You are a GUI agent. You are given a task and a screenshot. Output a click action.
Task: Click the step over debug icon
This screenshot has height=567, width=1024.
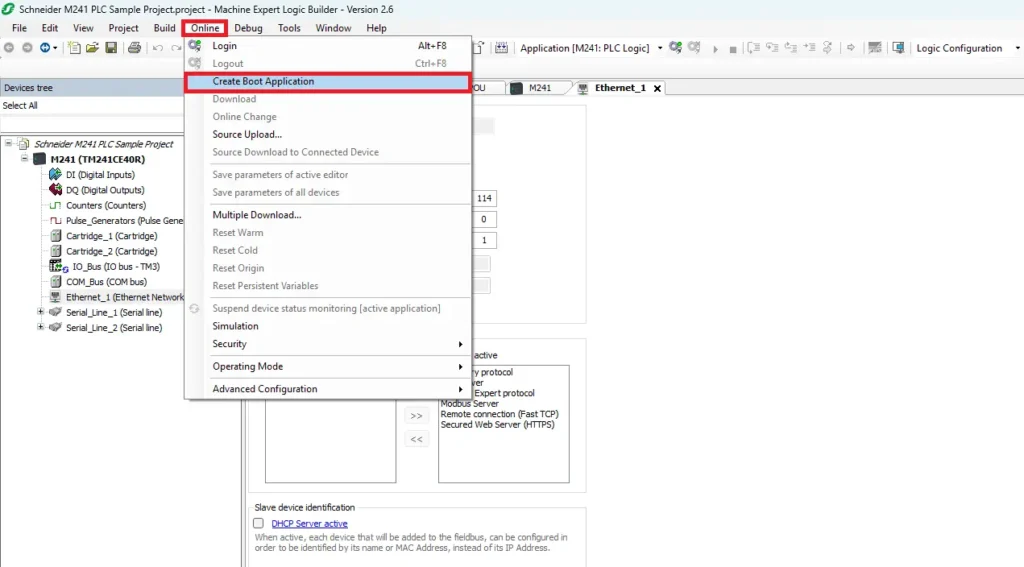(754, 48)
